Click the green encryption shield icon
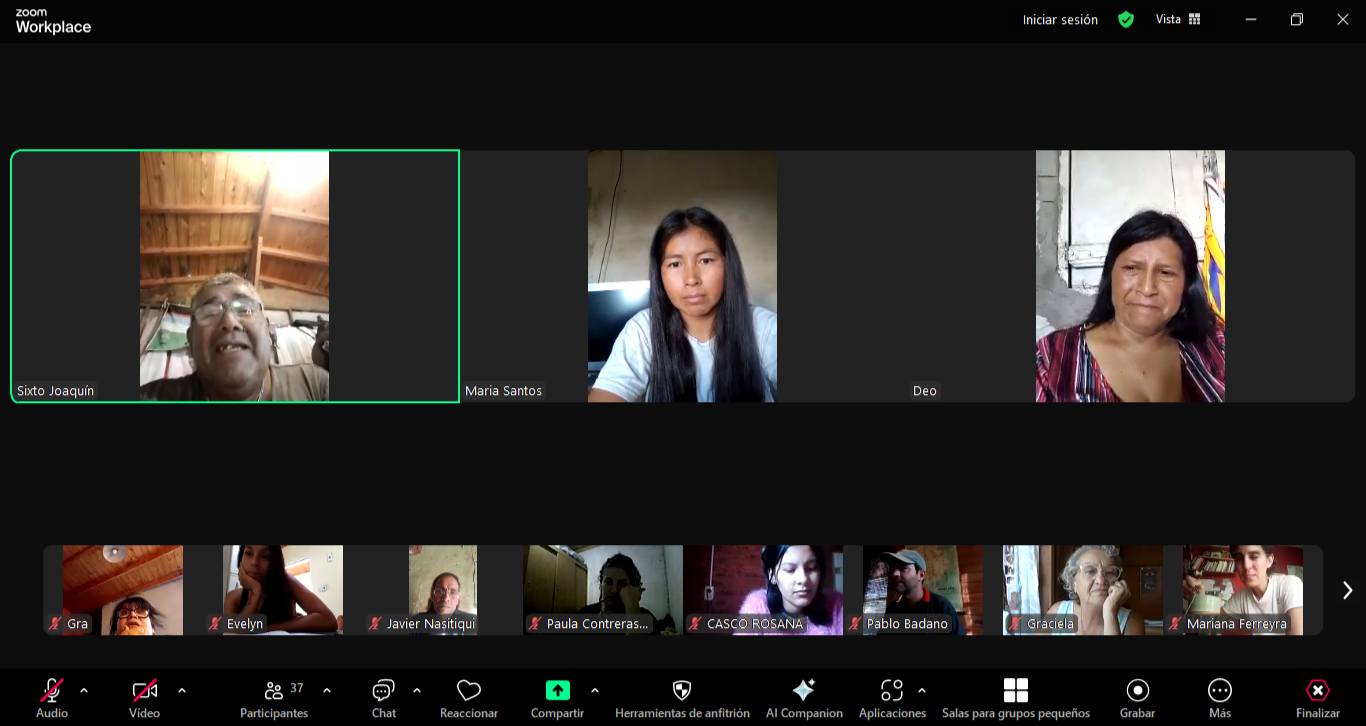Screen dimensions: 1366x726 click(x=1126, y=20)
